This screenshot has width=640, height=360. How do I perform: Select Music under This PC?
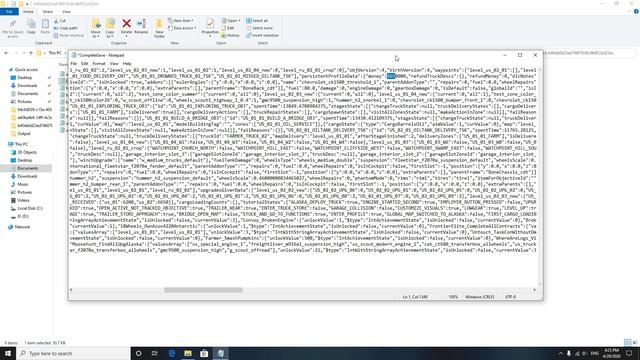pyautogui.click(x=23, y=184)
